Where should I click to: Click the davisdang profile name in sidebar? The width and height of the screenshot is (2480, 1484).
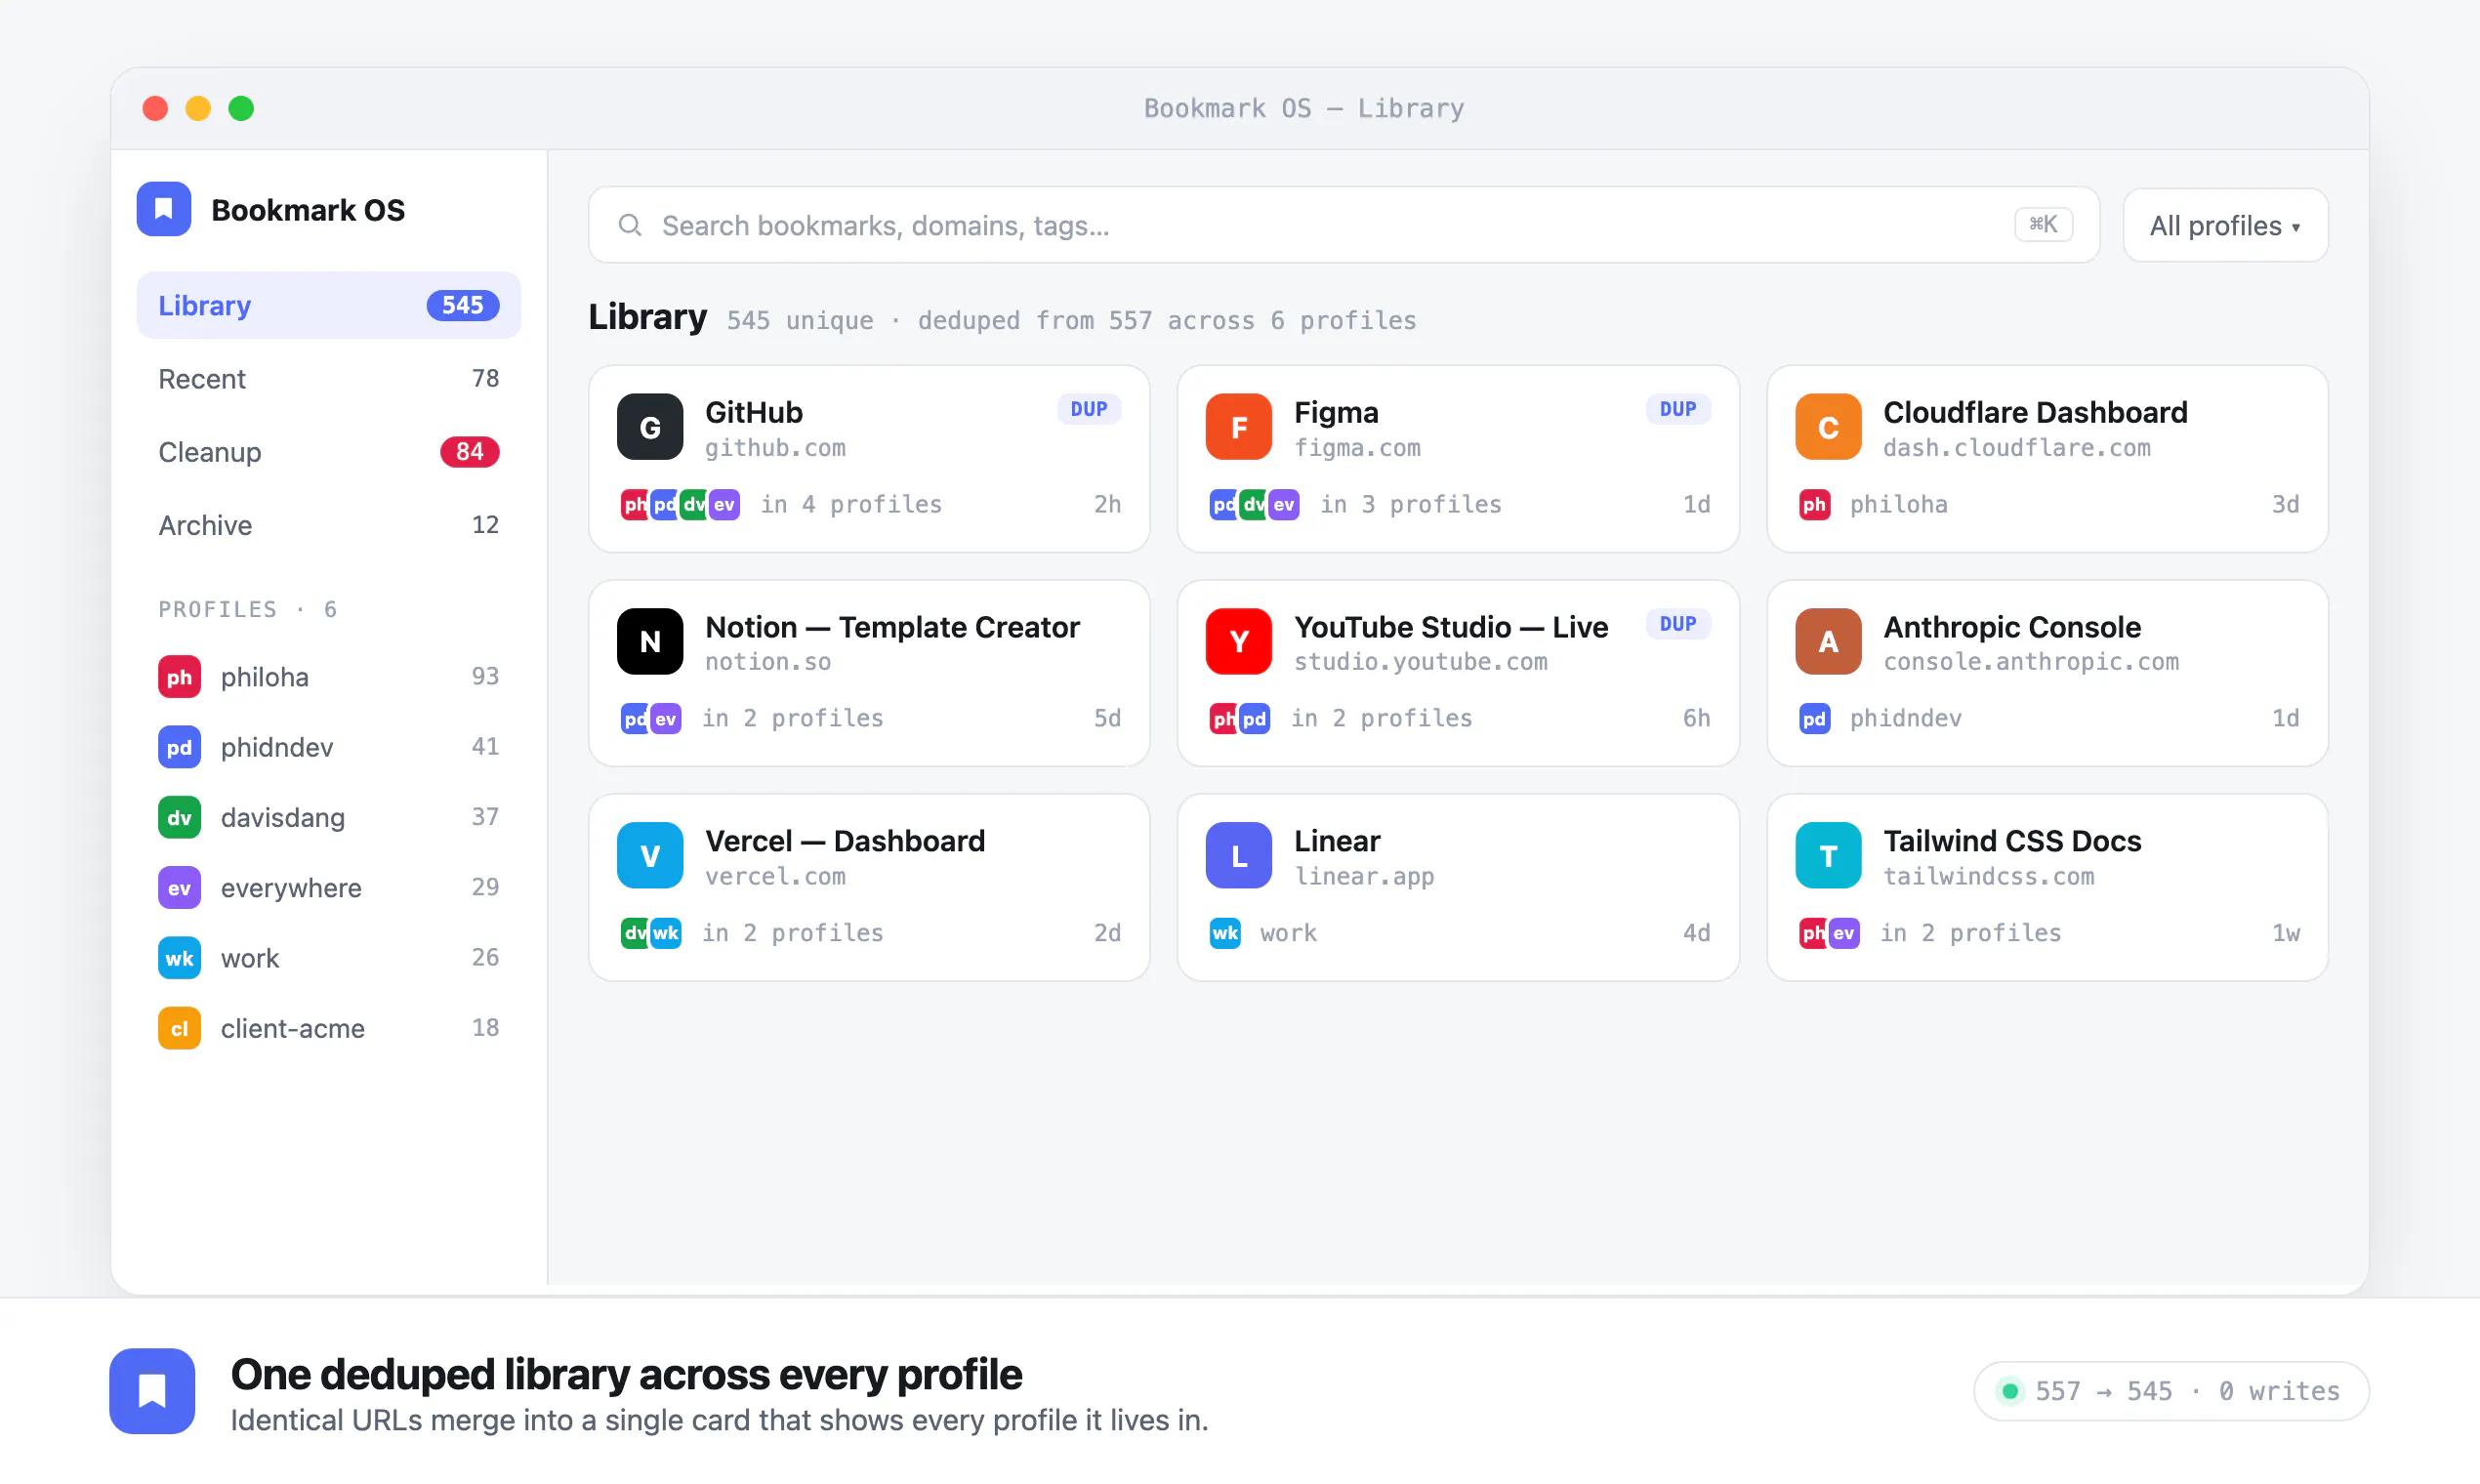click(x=283, y=817)
